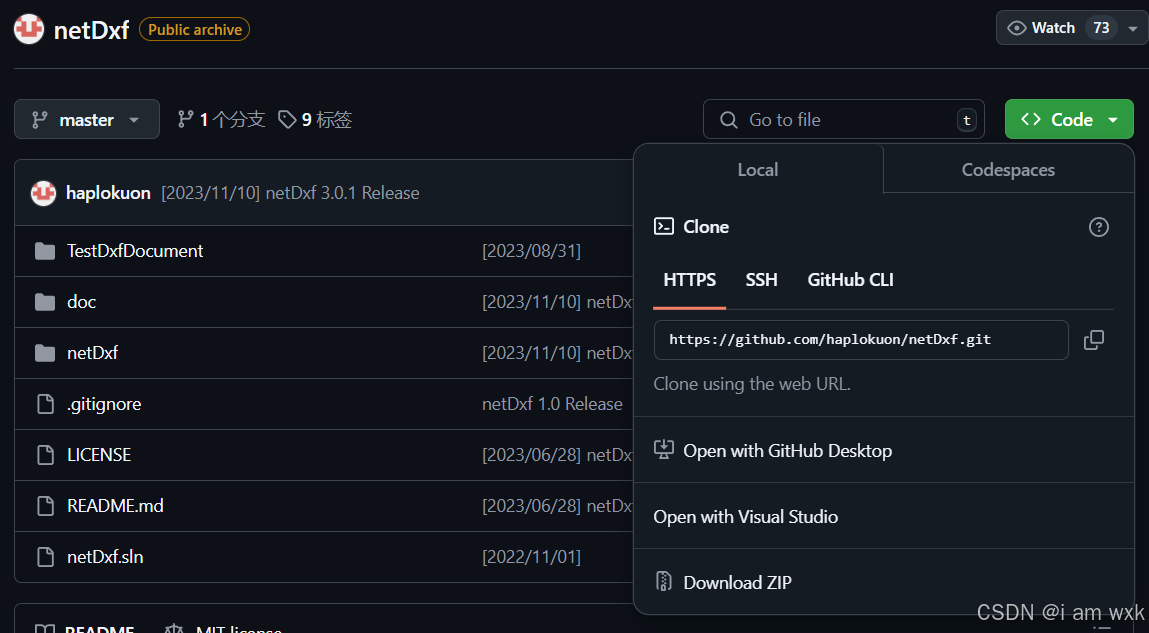
Task: Select the HTTPS clone tab
Action: 690,280
